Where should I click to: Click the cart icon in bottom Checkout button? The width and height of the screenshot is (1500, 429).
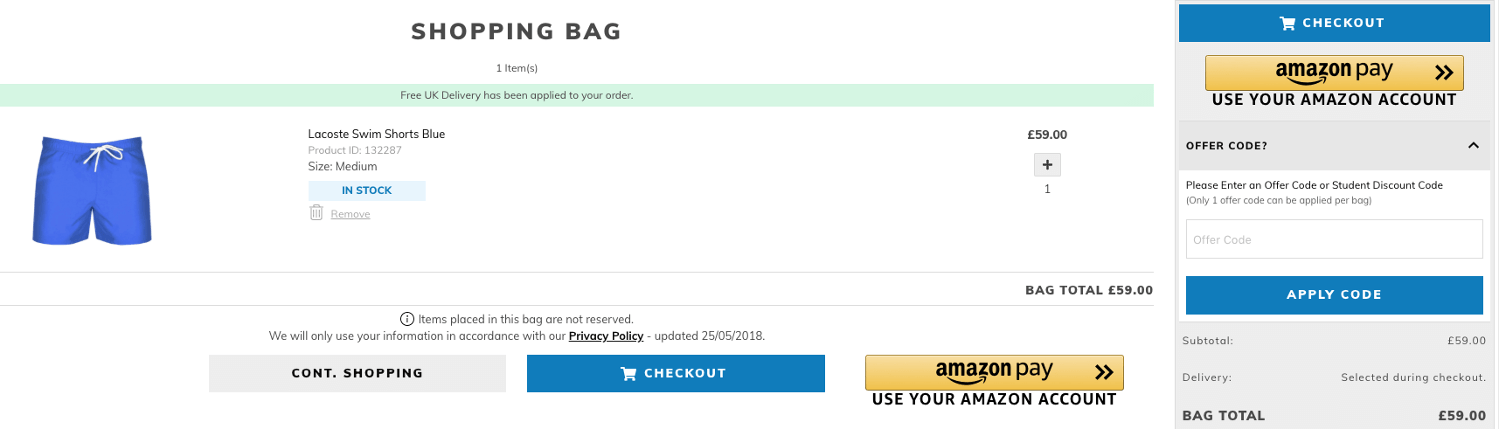(x=629, y=374)
